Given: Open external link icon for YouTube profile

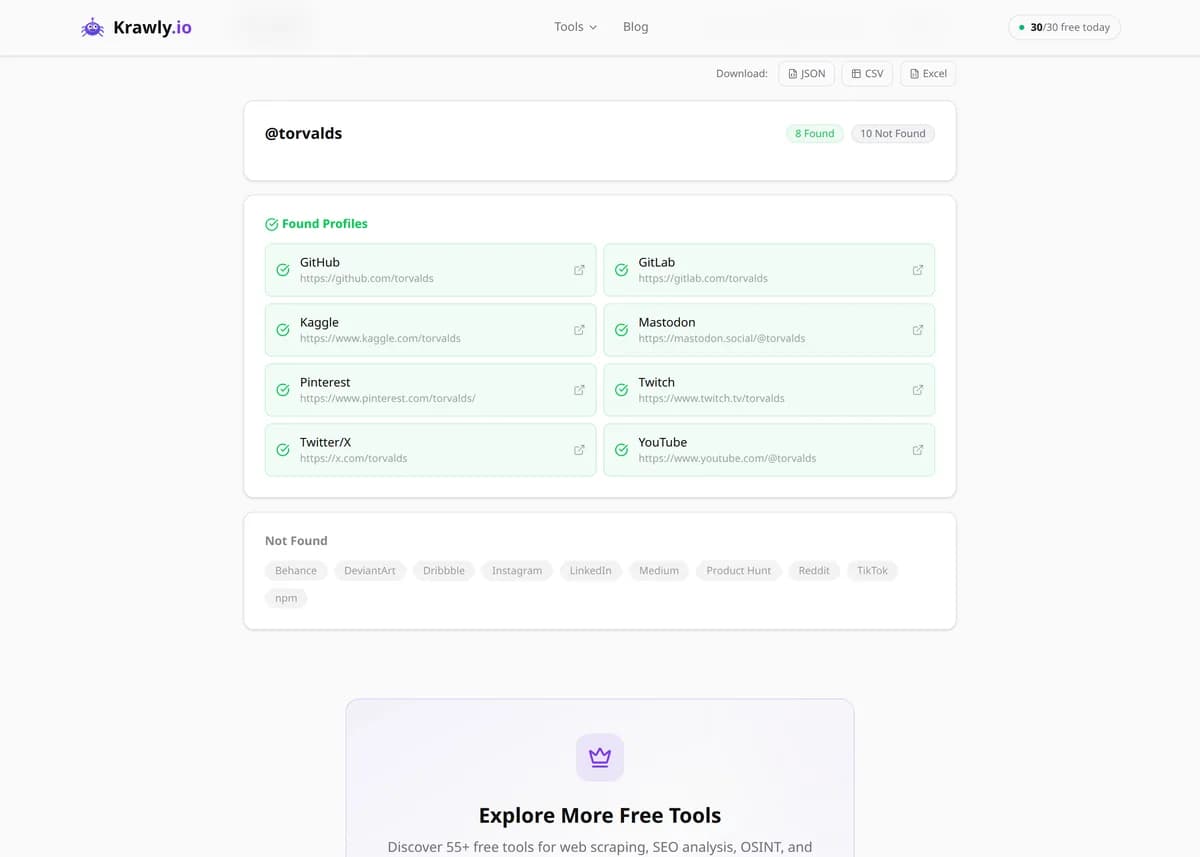Looking at the screenshot, I should point(918,450).
